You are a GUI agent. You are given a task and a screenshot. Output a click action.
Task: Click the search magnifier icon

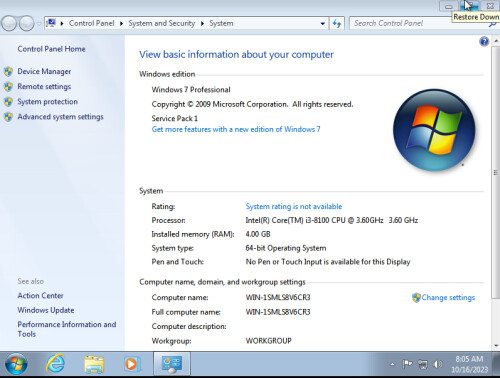pyautogui.click(x=493, y=25)
